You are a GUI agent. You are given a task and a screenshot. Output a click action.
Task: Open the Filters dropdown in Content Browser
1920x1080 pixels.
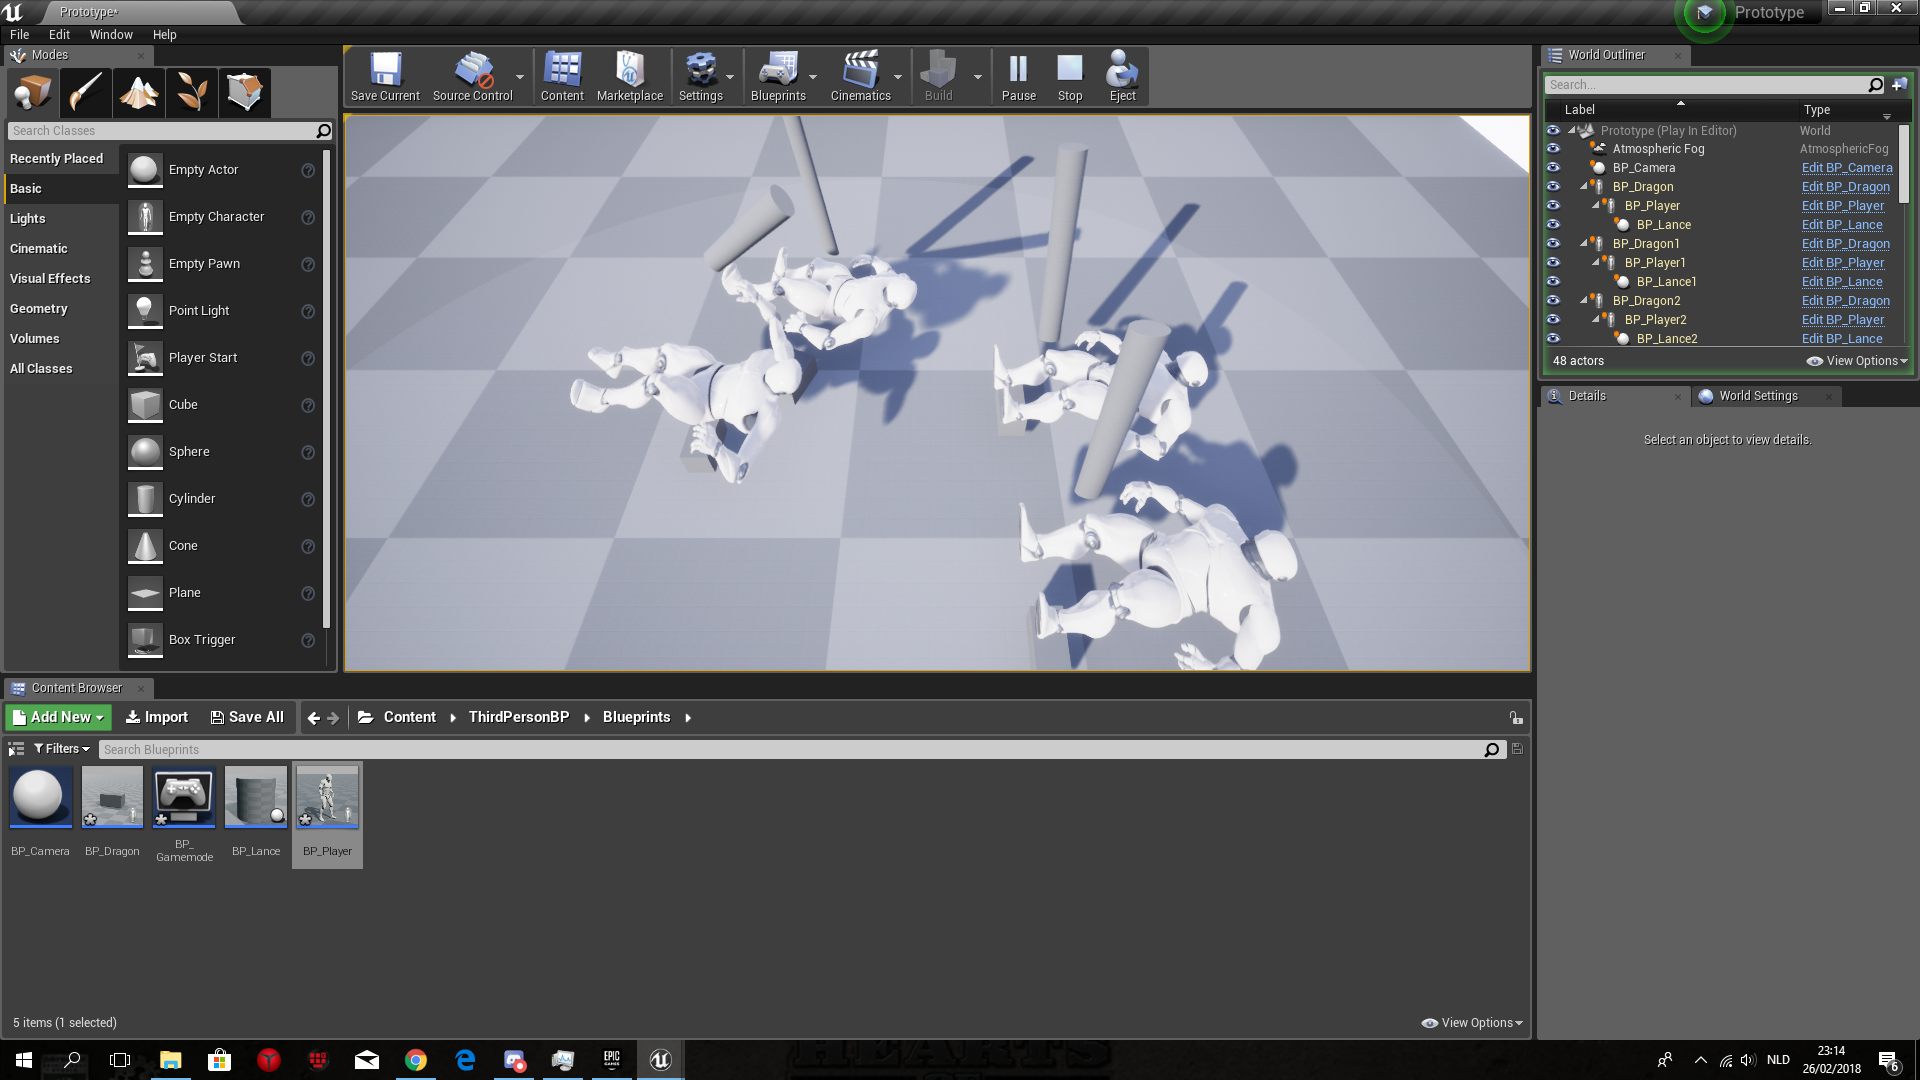click(62, 749)
